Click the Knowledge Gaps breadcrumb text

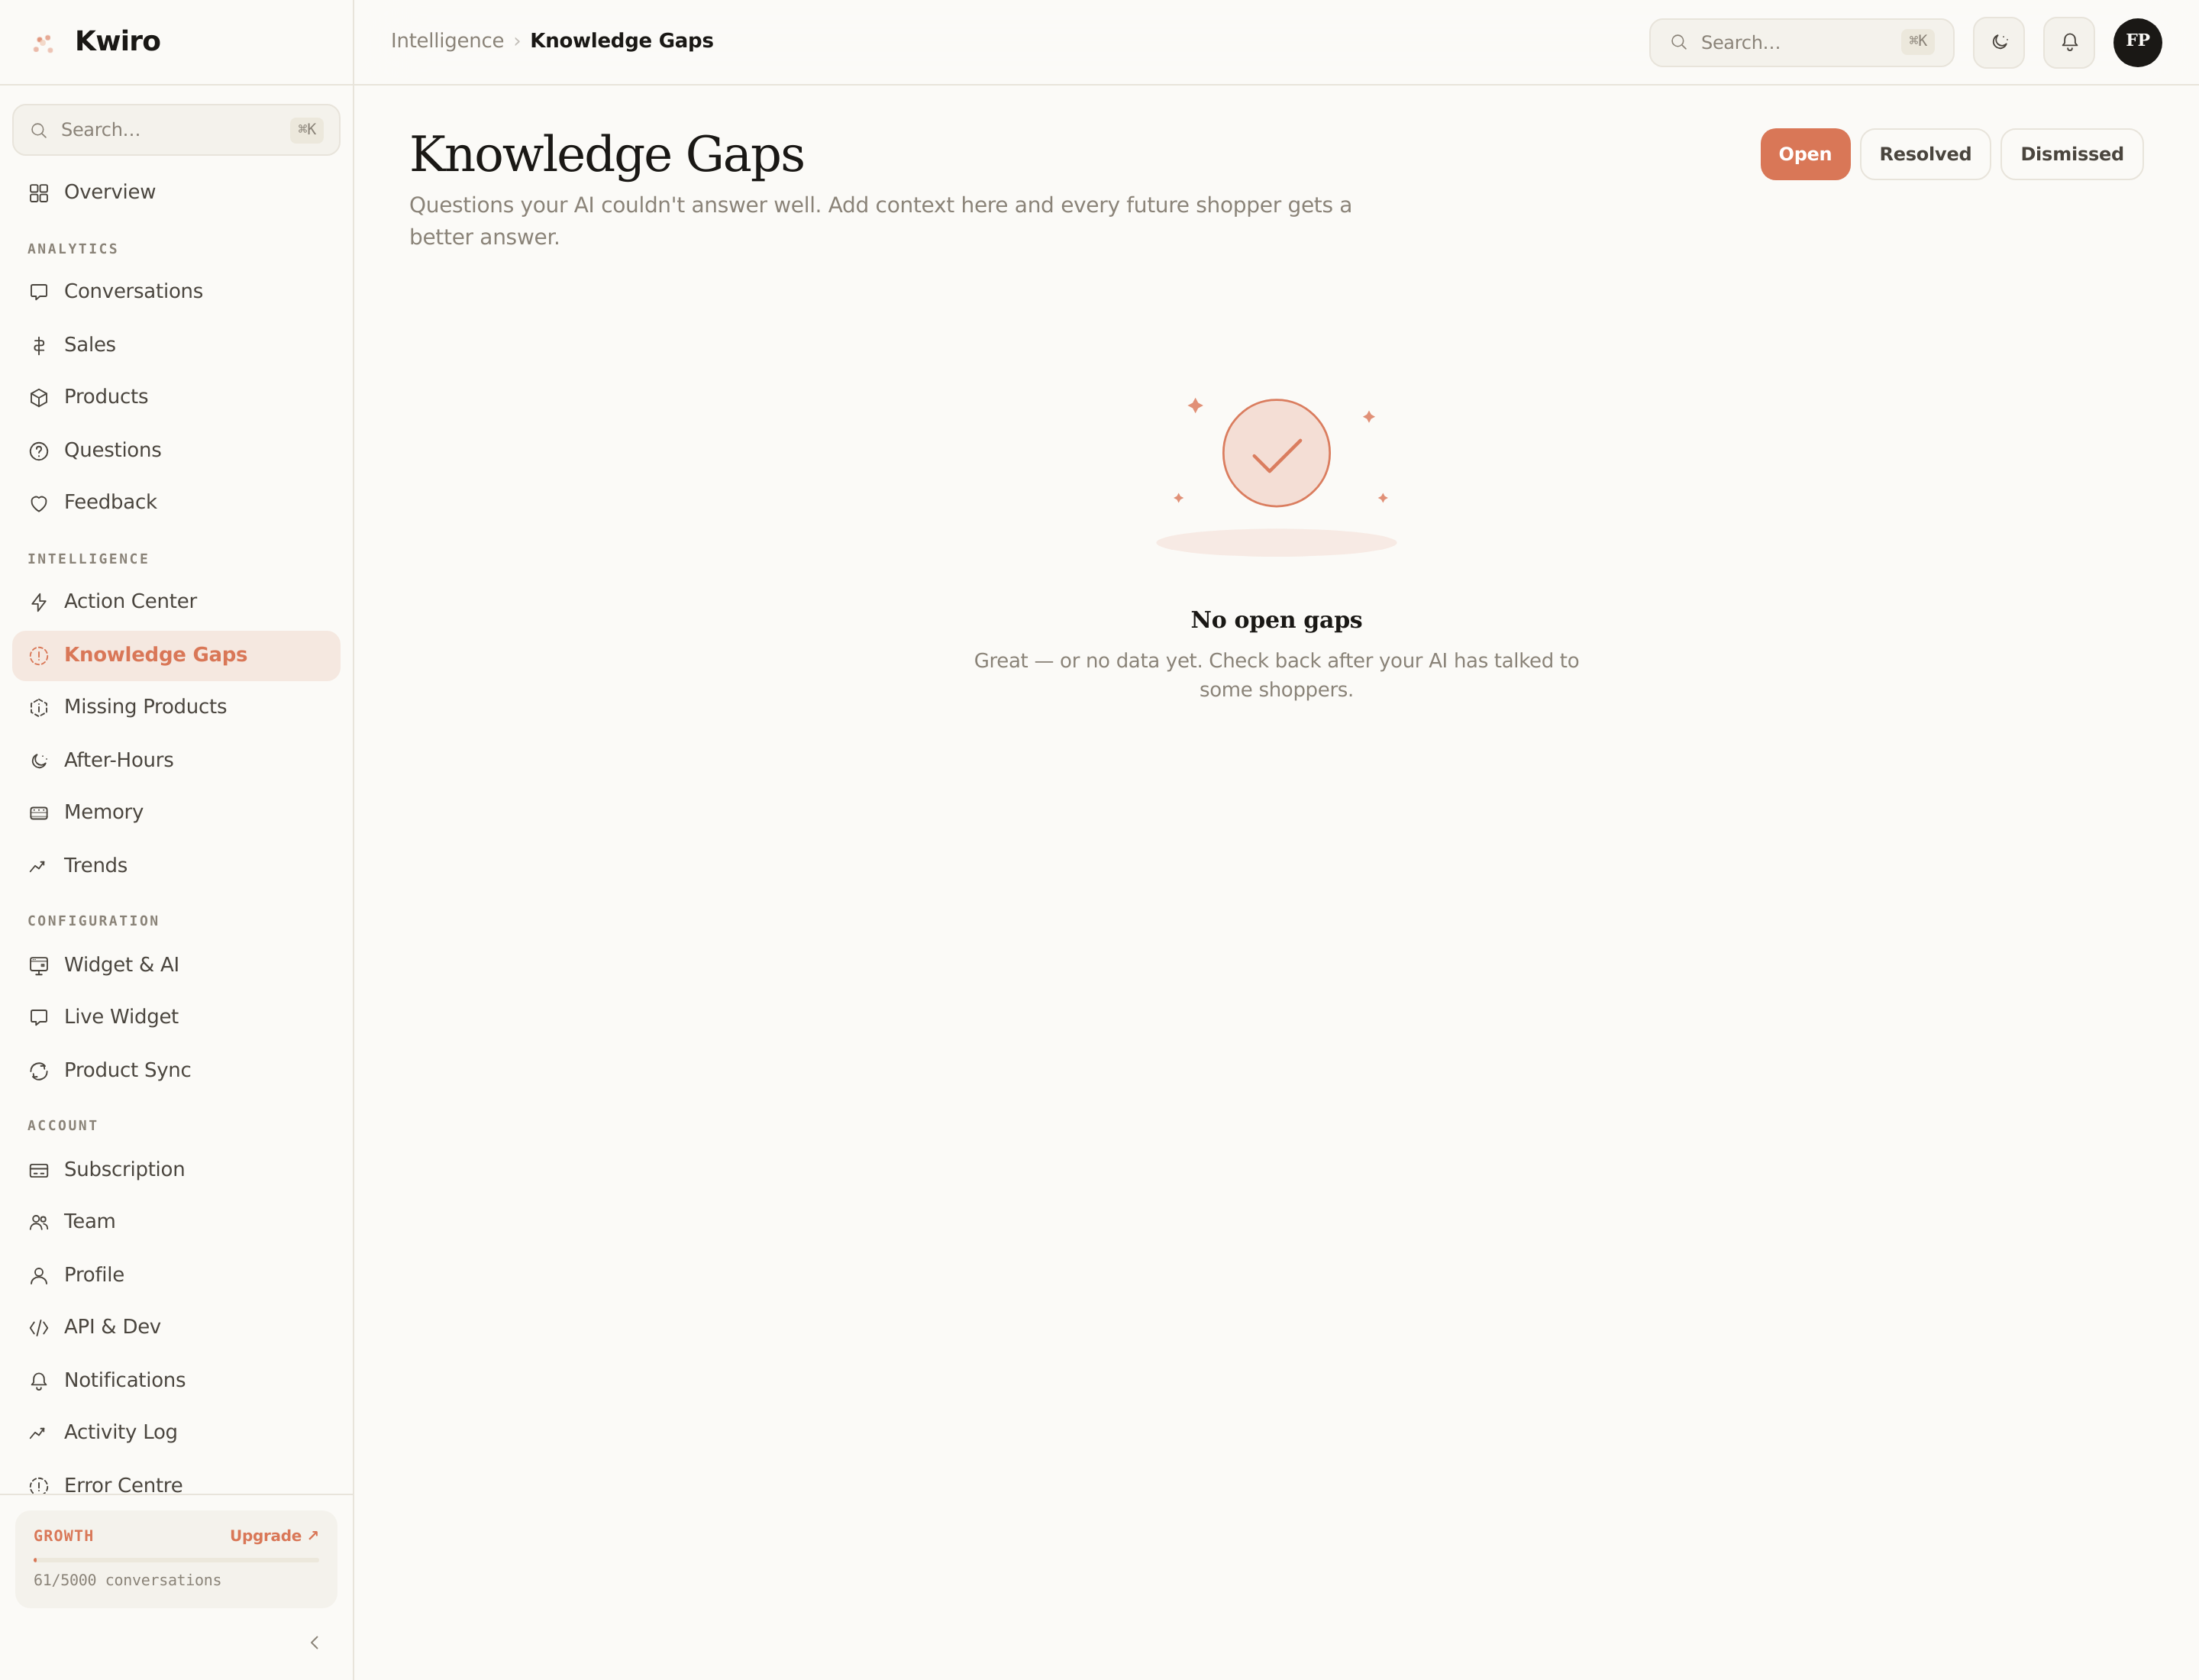pyautogui.click(x=621, y=41)
